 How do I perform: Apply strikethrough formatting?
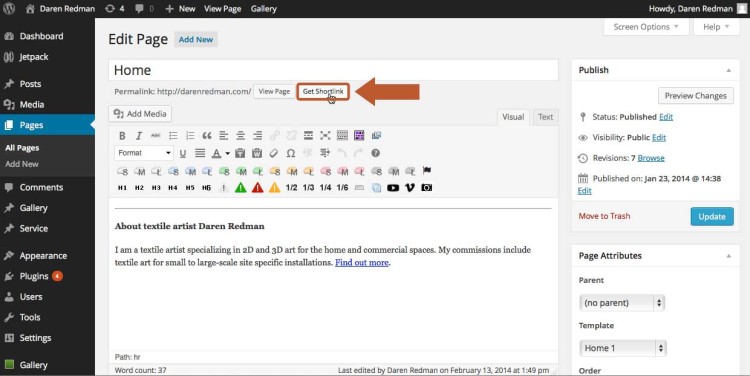(155, 136)
